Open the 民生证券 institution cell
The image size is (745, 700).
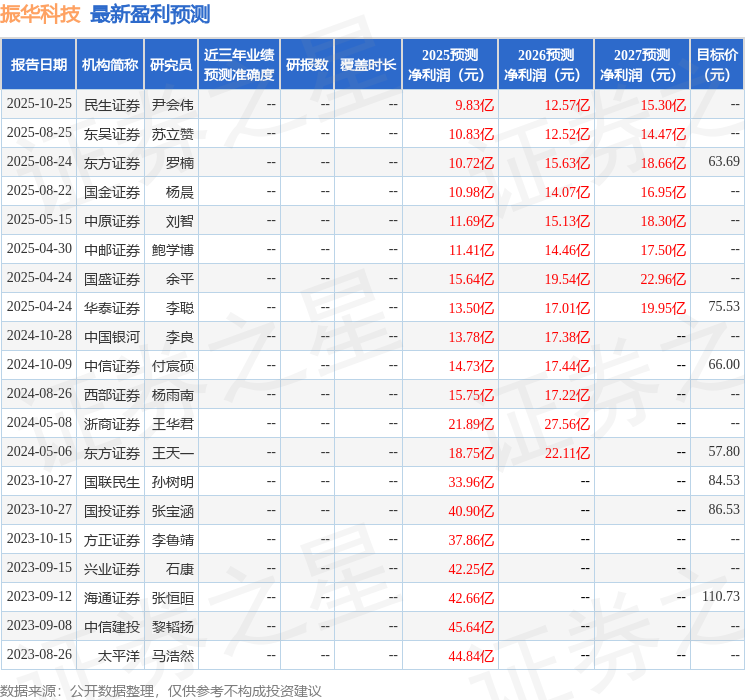click(x=112, y=104)
